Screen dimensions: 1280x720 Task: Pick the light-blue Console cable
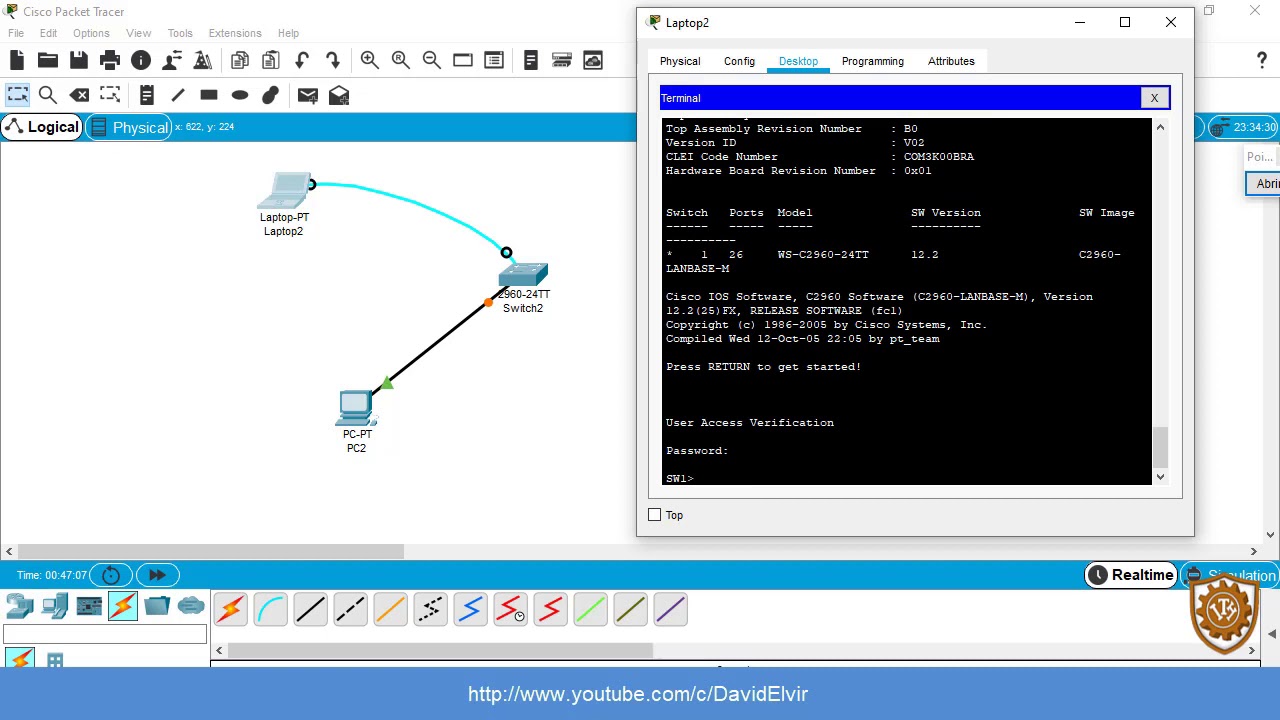click(271, 609)
